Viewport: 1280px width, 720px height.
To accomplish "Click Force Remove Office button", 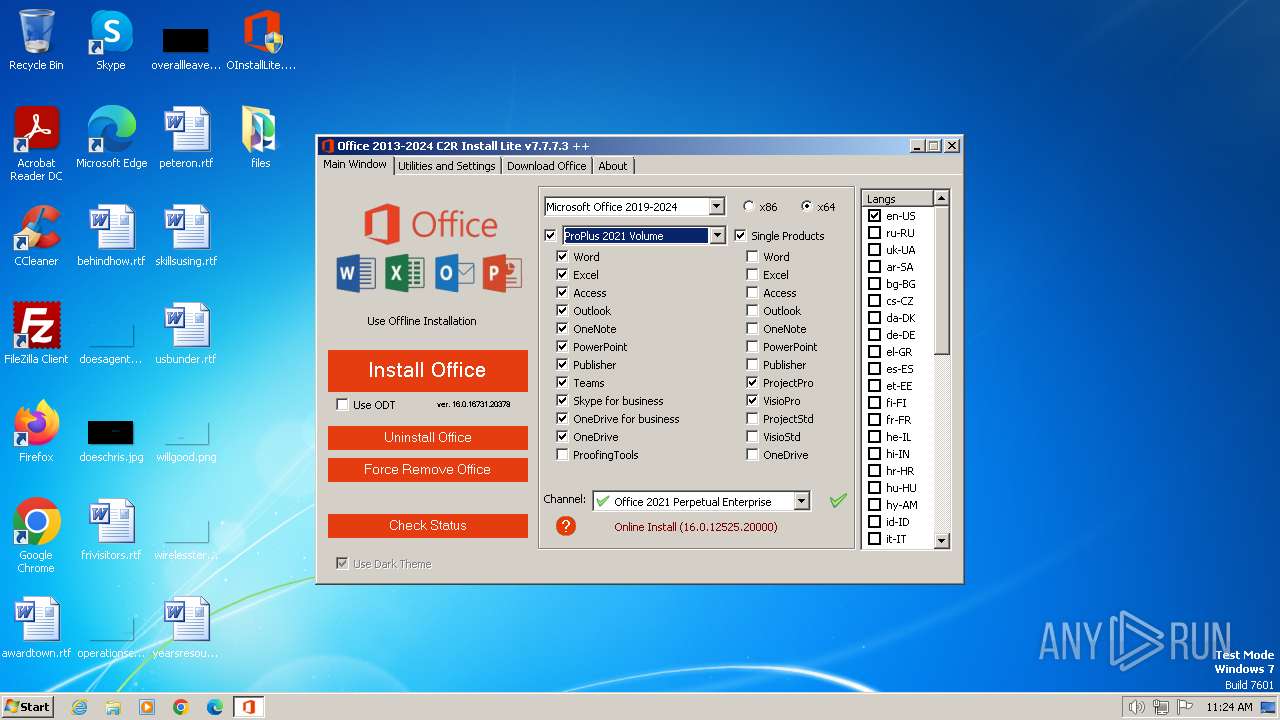I will pyautogui.click(x=427, y=470).
